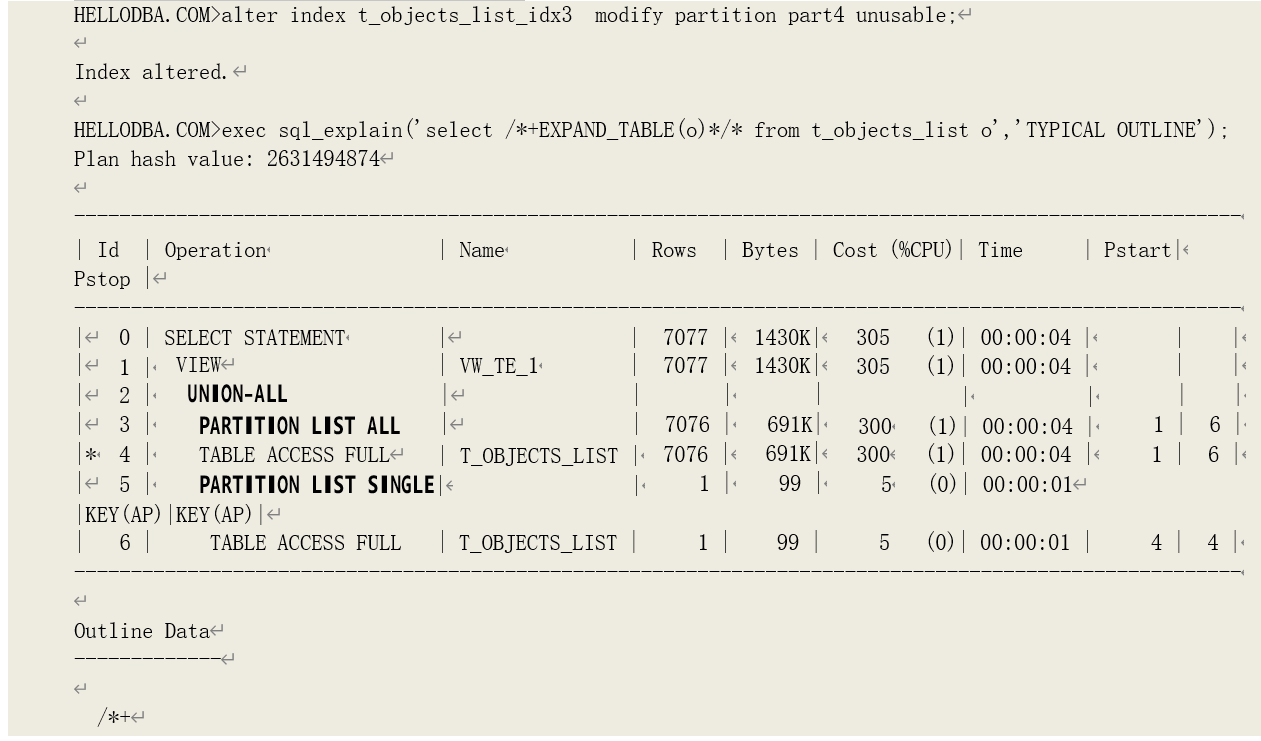Image resolution: width=1261 pixels, height=741 pixels.
Task: Click 'T_OBJECTS_LIST' name in plan row 6
Action: (538, 544)
